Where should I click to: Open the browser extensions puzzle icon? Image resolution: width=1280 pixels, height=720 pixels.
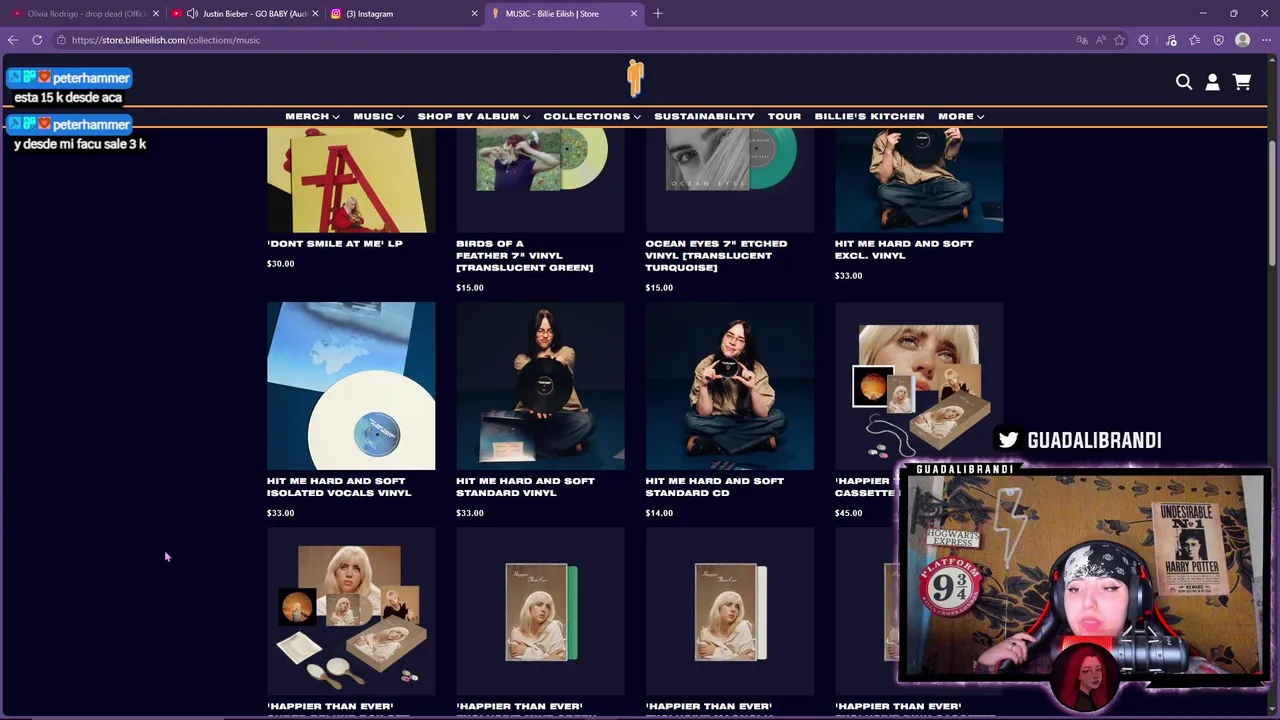[x=1144, y=40]
